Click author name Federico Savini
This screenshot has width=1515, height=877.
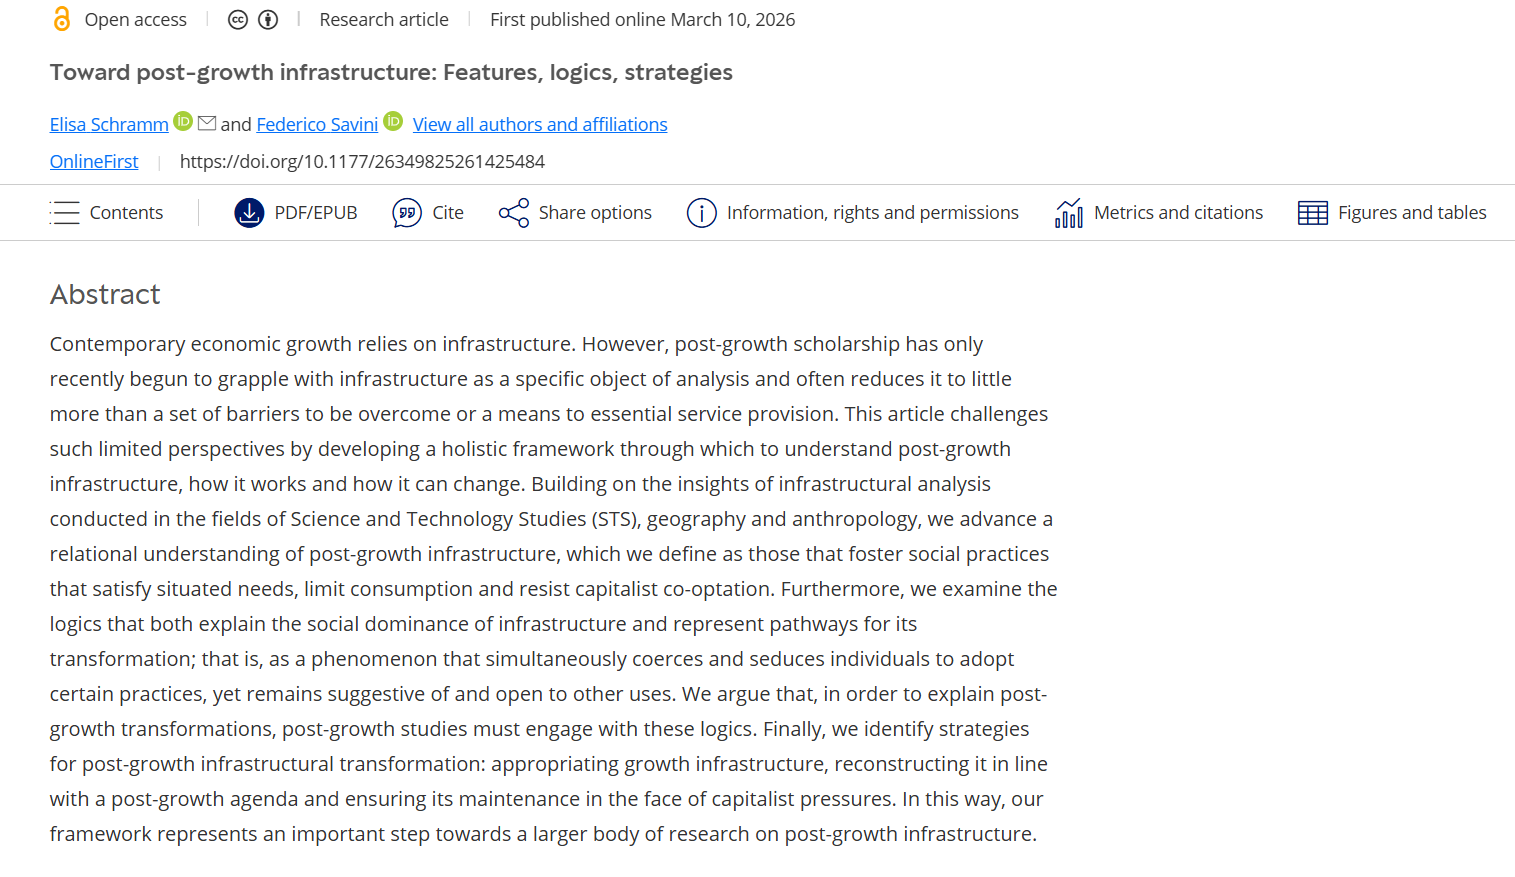pos(317,124)
